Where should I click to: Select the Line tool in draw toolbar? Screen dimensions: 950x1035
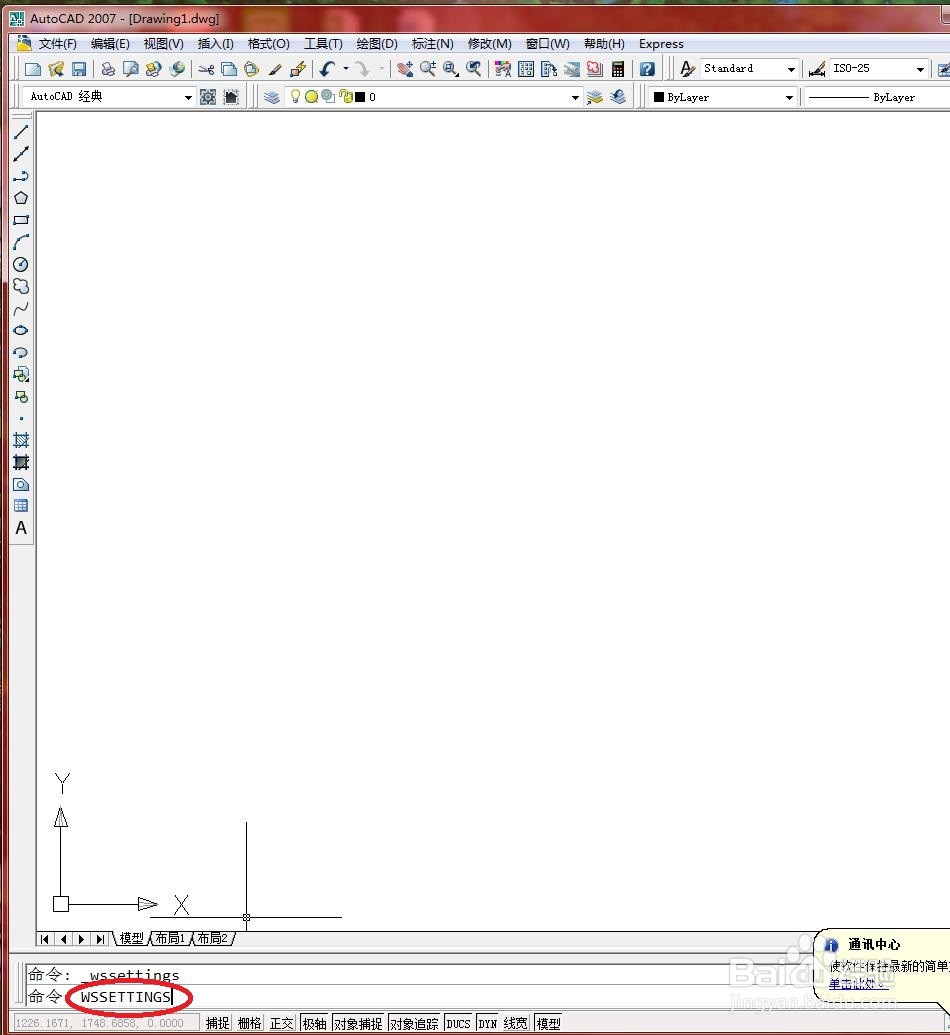click(21, 132)
